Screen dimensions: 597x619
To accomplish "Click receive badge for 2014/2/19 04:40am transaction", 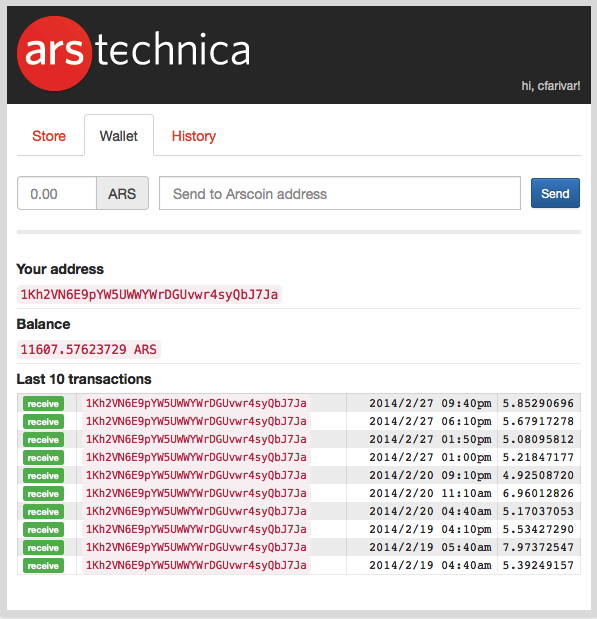I will (43, 566).
